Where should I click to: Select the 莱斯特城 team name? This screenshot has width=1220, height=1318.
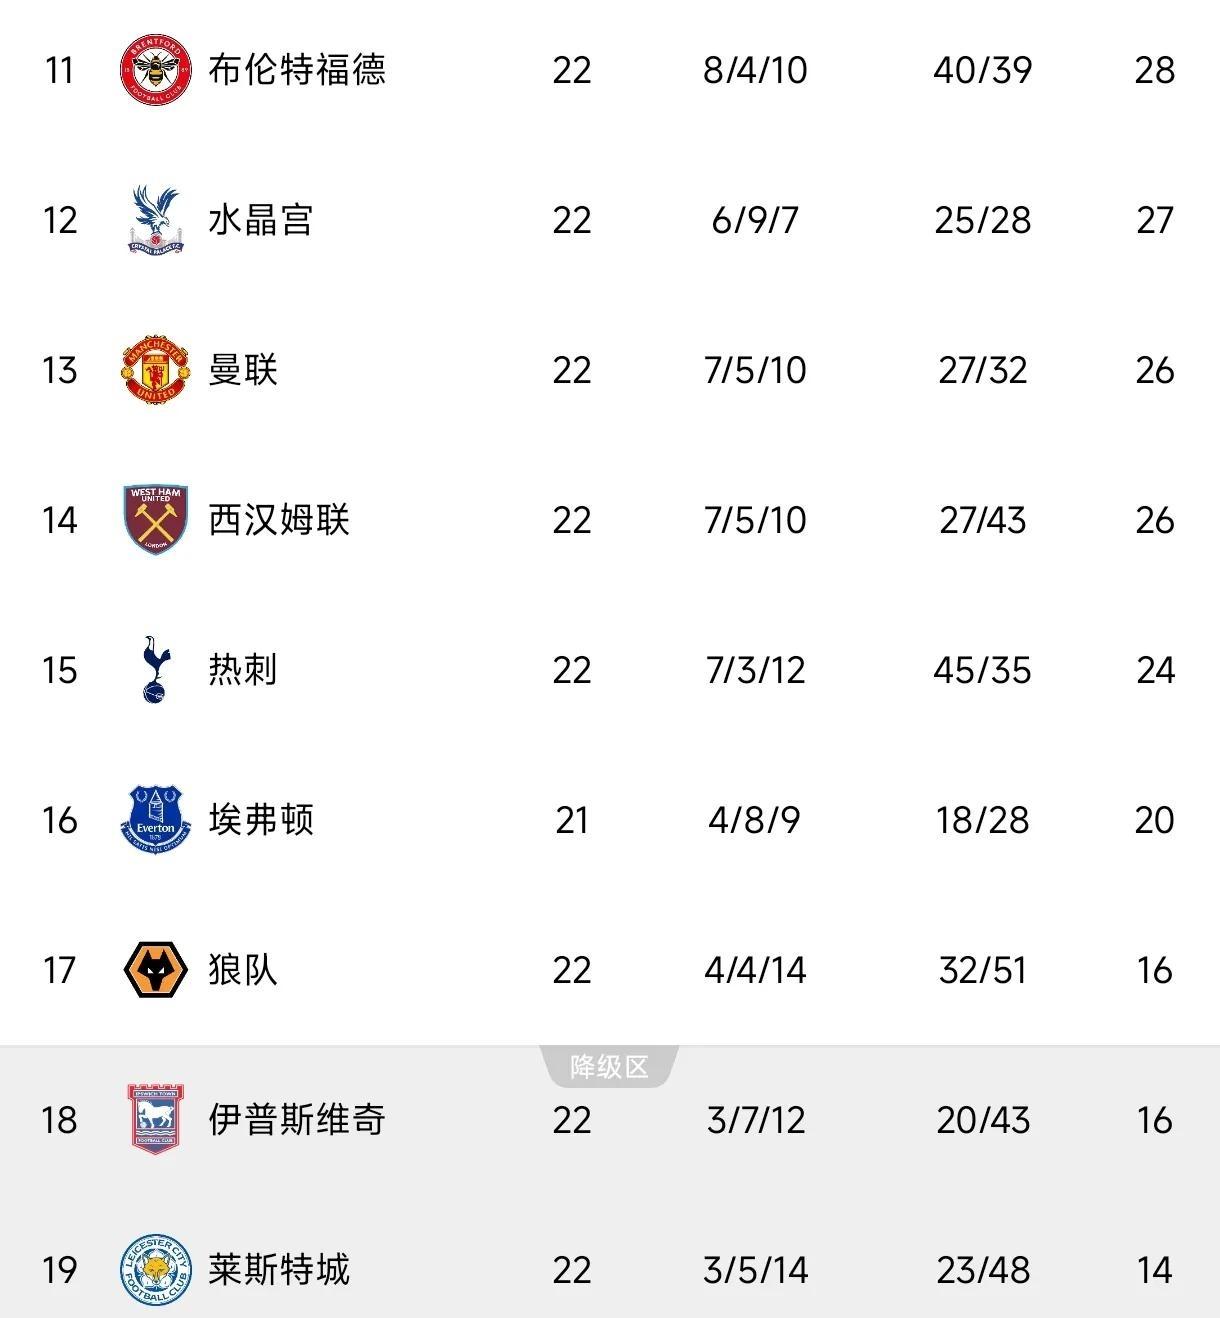(279, 1270)
